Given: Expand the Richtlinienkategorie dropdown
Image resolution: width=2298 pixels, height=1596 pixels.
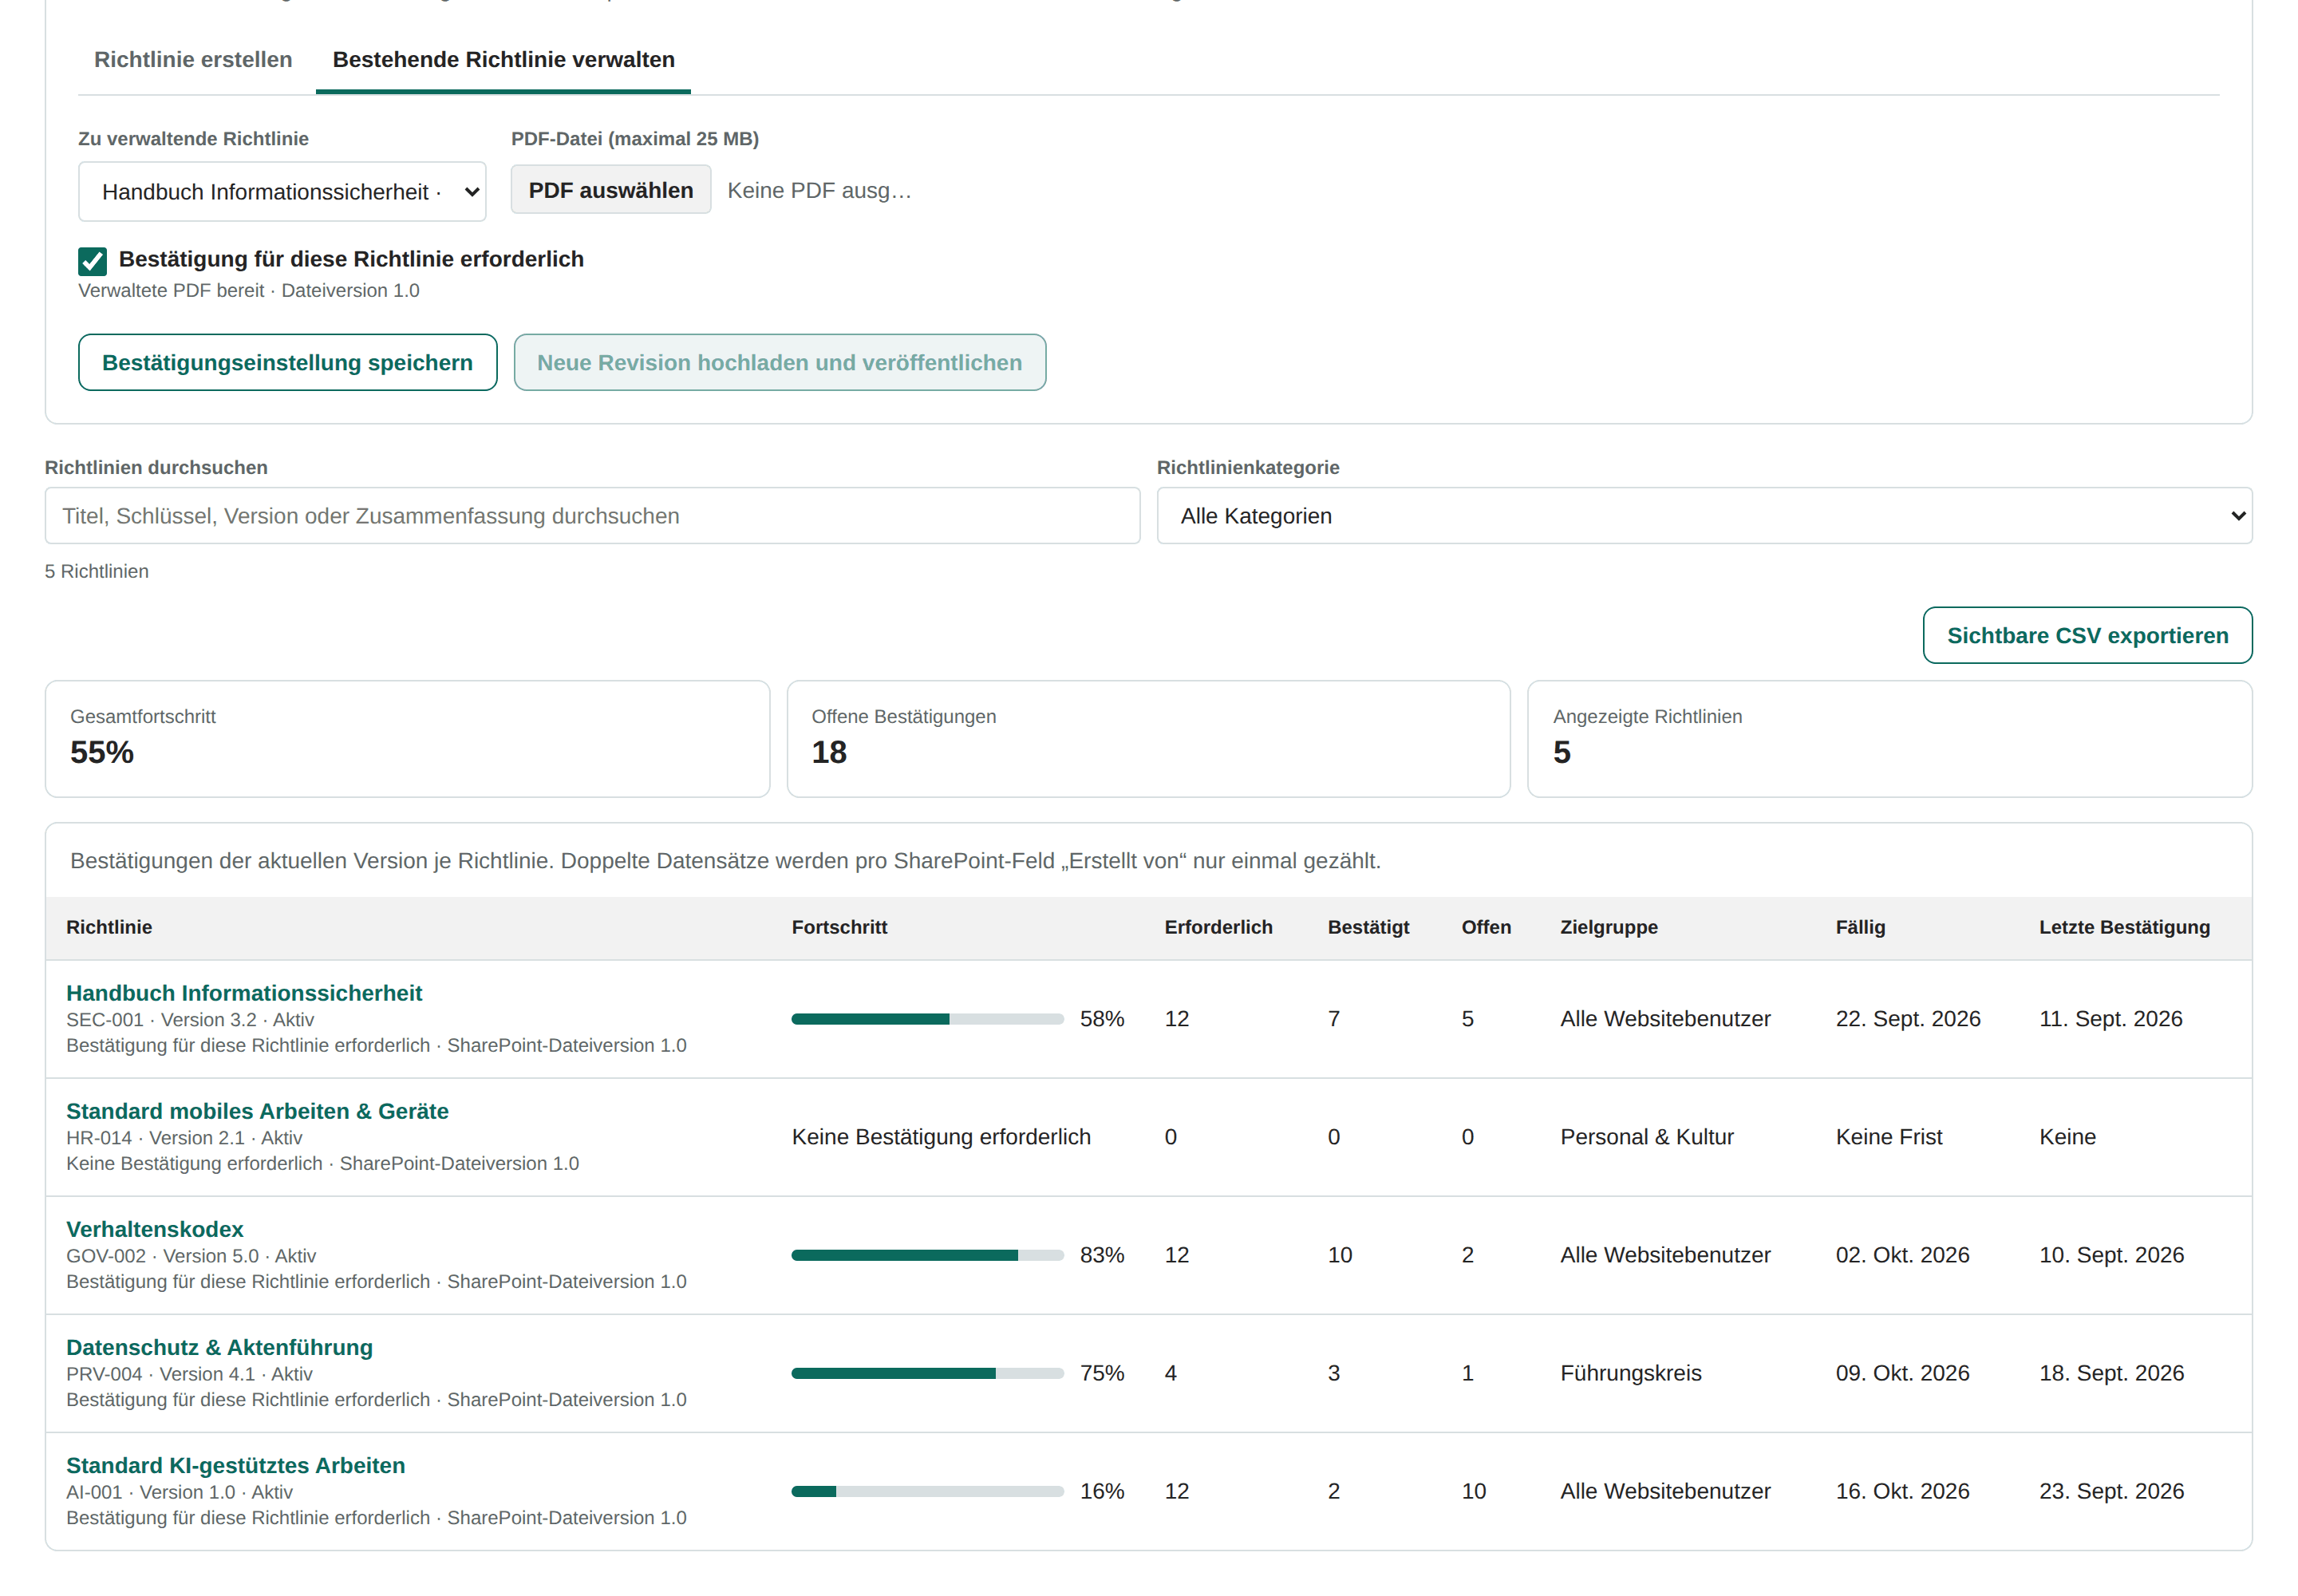Looking at the screenshot, I should (x=1704, y=516).
